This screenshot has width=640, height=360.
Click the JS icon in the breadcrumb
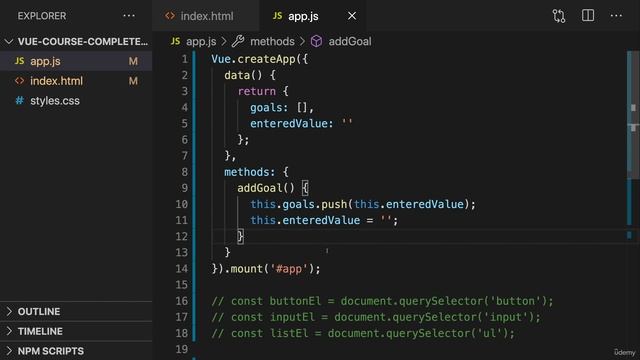176,41
